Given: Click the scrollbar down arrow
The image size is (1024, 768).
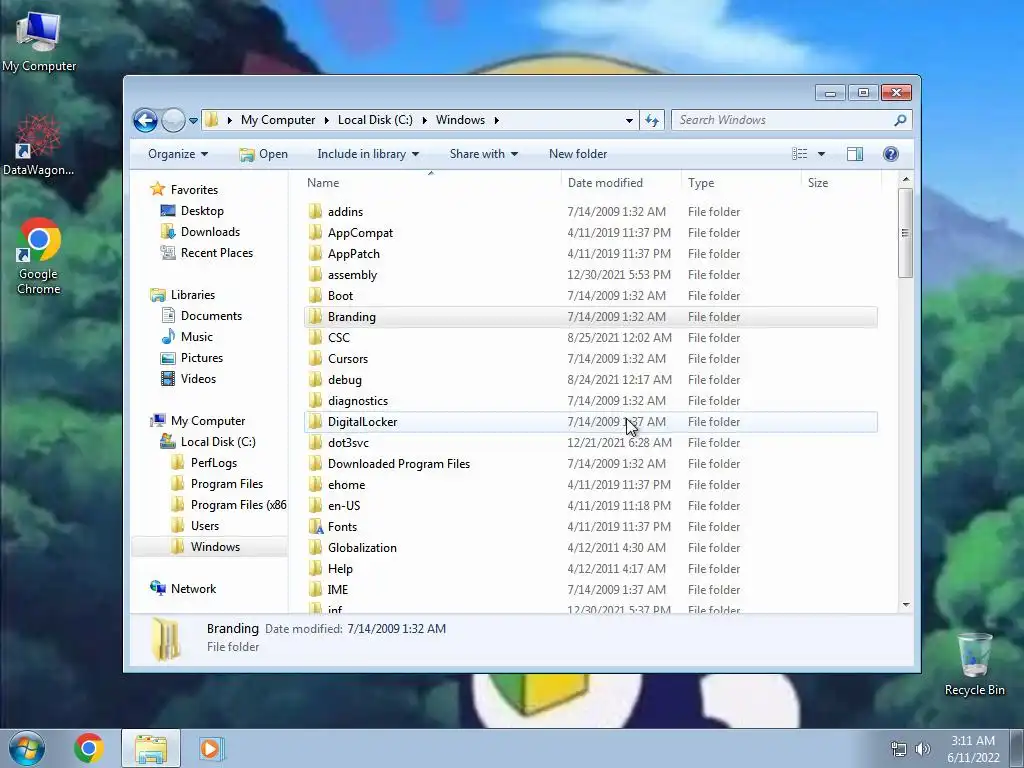Looking at the screenshot, I should pyautogui.click(x=905, y=605).
